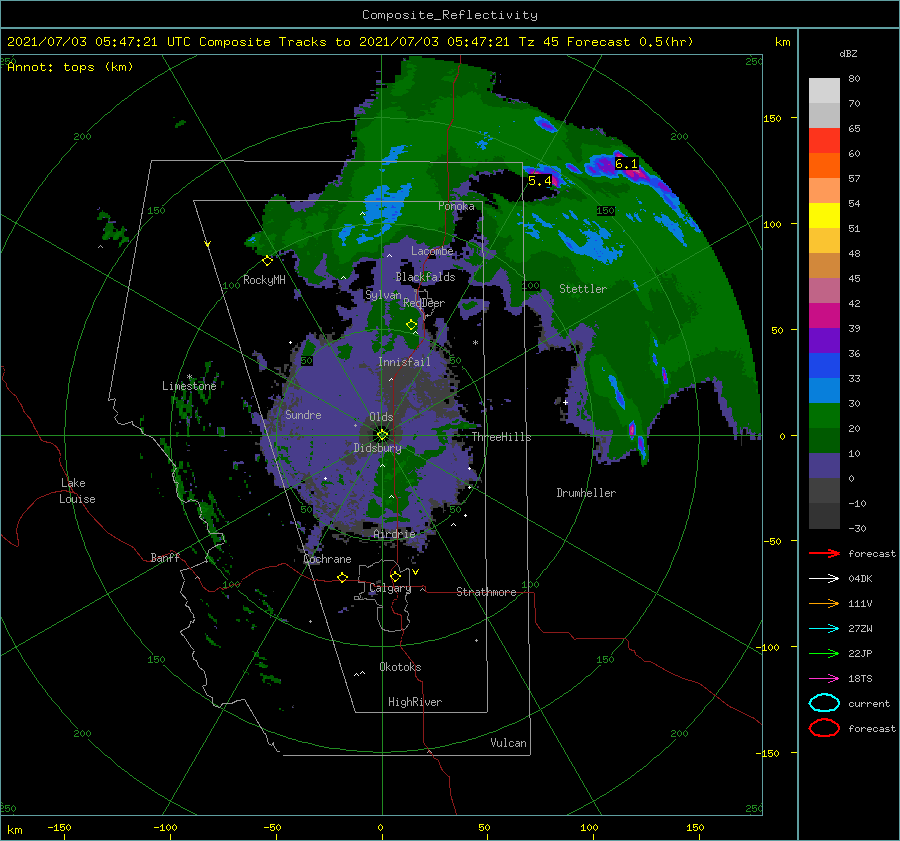The width and height of the screenshot is (900, 841).
Task: Pick the bright green 30 dBZ swatch
Action: click(x=824, y=415)
